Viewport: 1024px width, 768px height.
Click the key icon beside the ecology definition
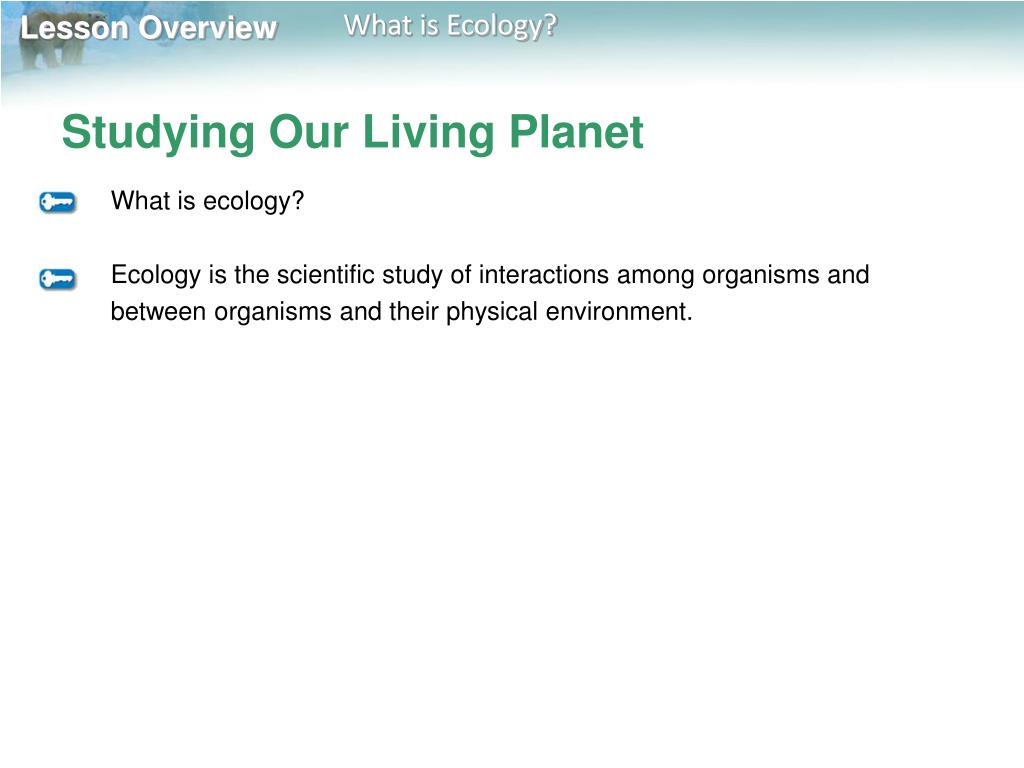tap(57, 280)
